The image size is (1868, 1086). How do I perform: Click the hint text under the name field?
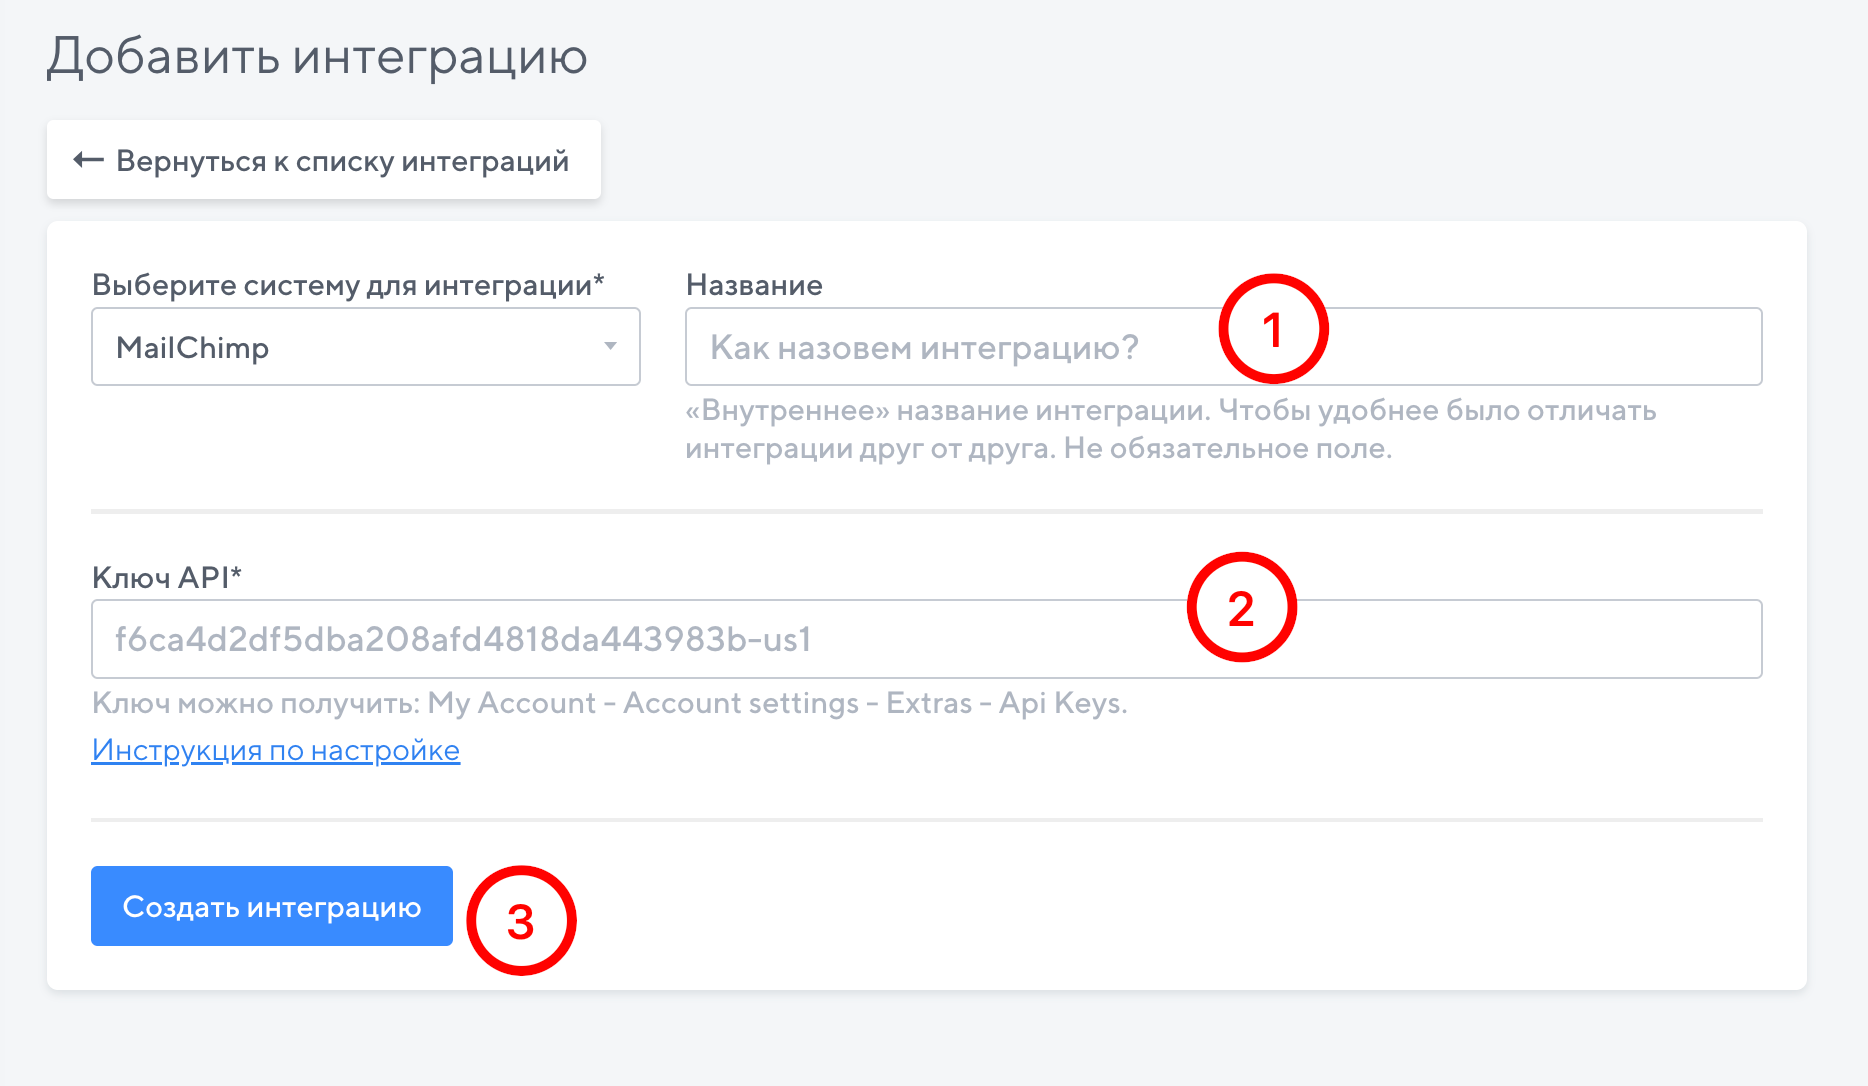click(x=1170, y=429)
